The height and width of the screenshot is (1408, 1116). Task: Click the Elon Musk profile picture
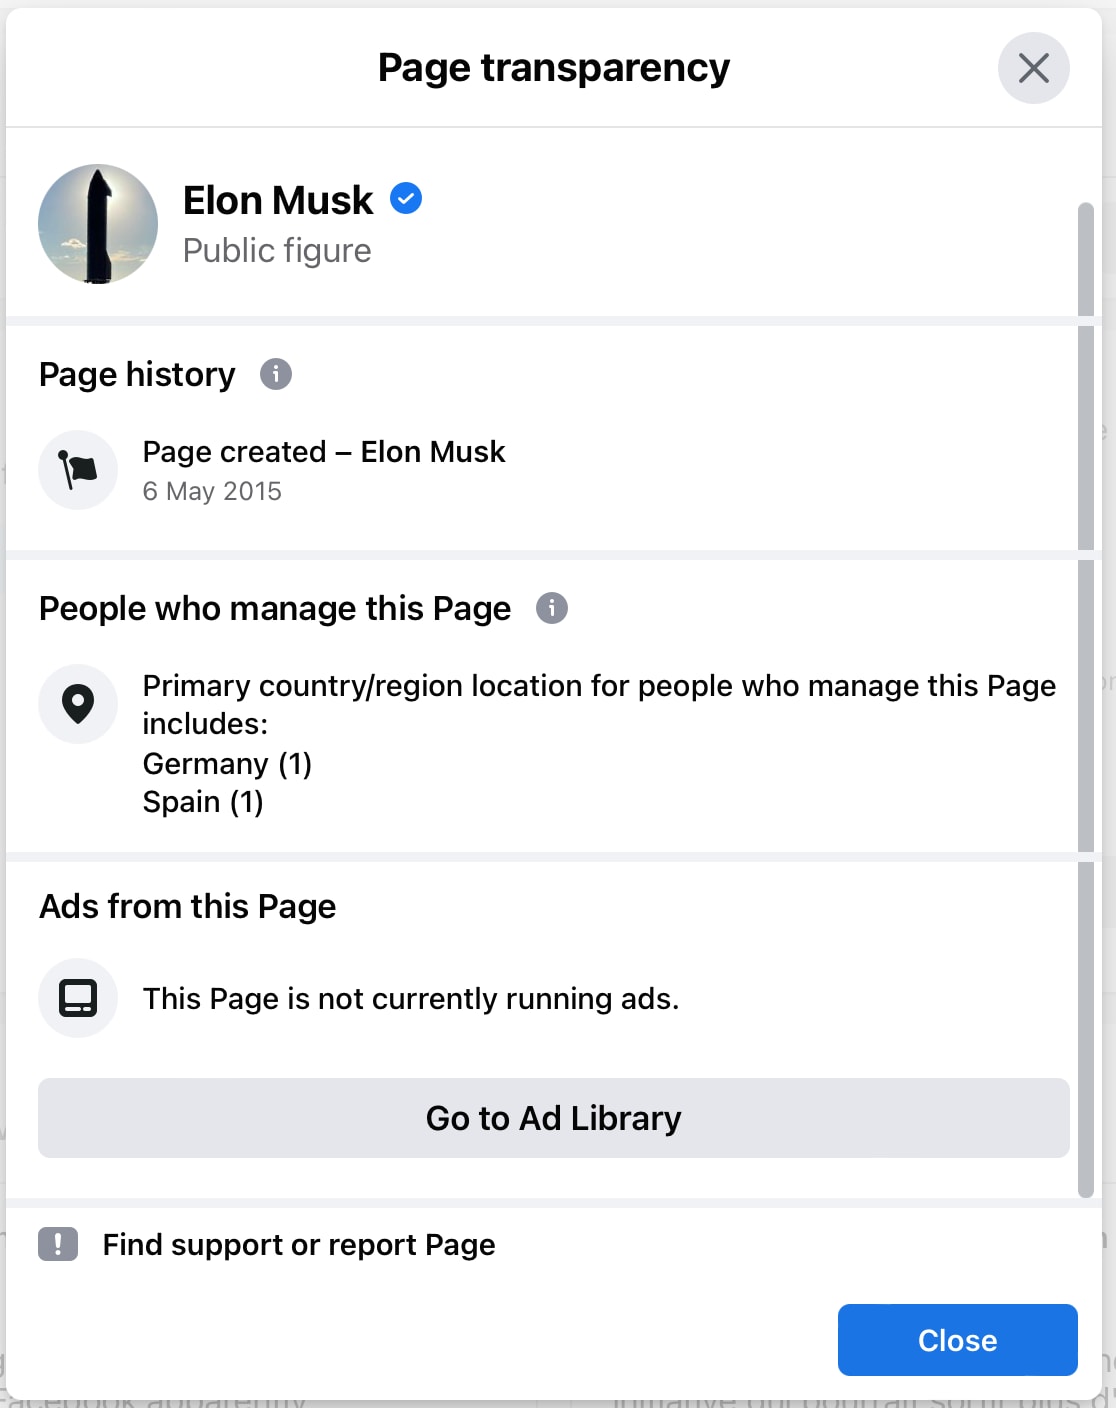[x=98, y=224]
